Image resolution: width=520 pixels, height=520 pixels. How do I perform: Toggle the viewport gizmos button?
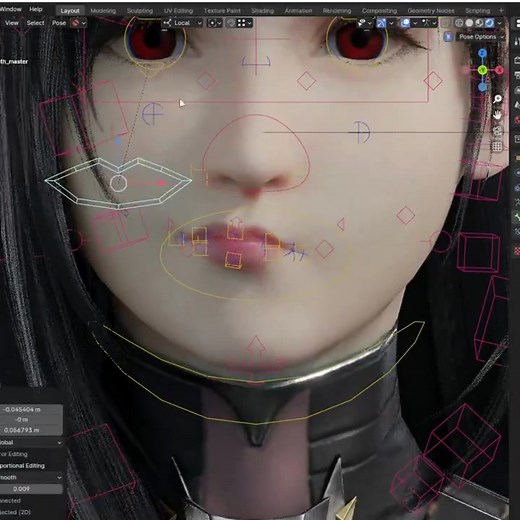pos(381,23)
